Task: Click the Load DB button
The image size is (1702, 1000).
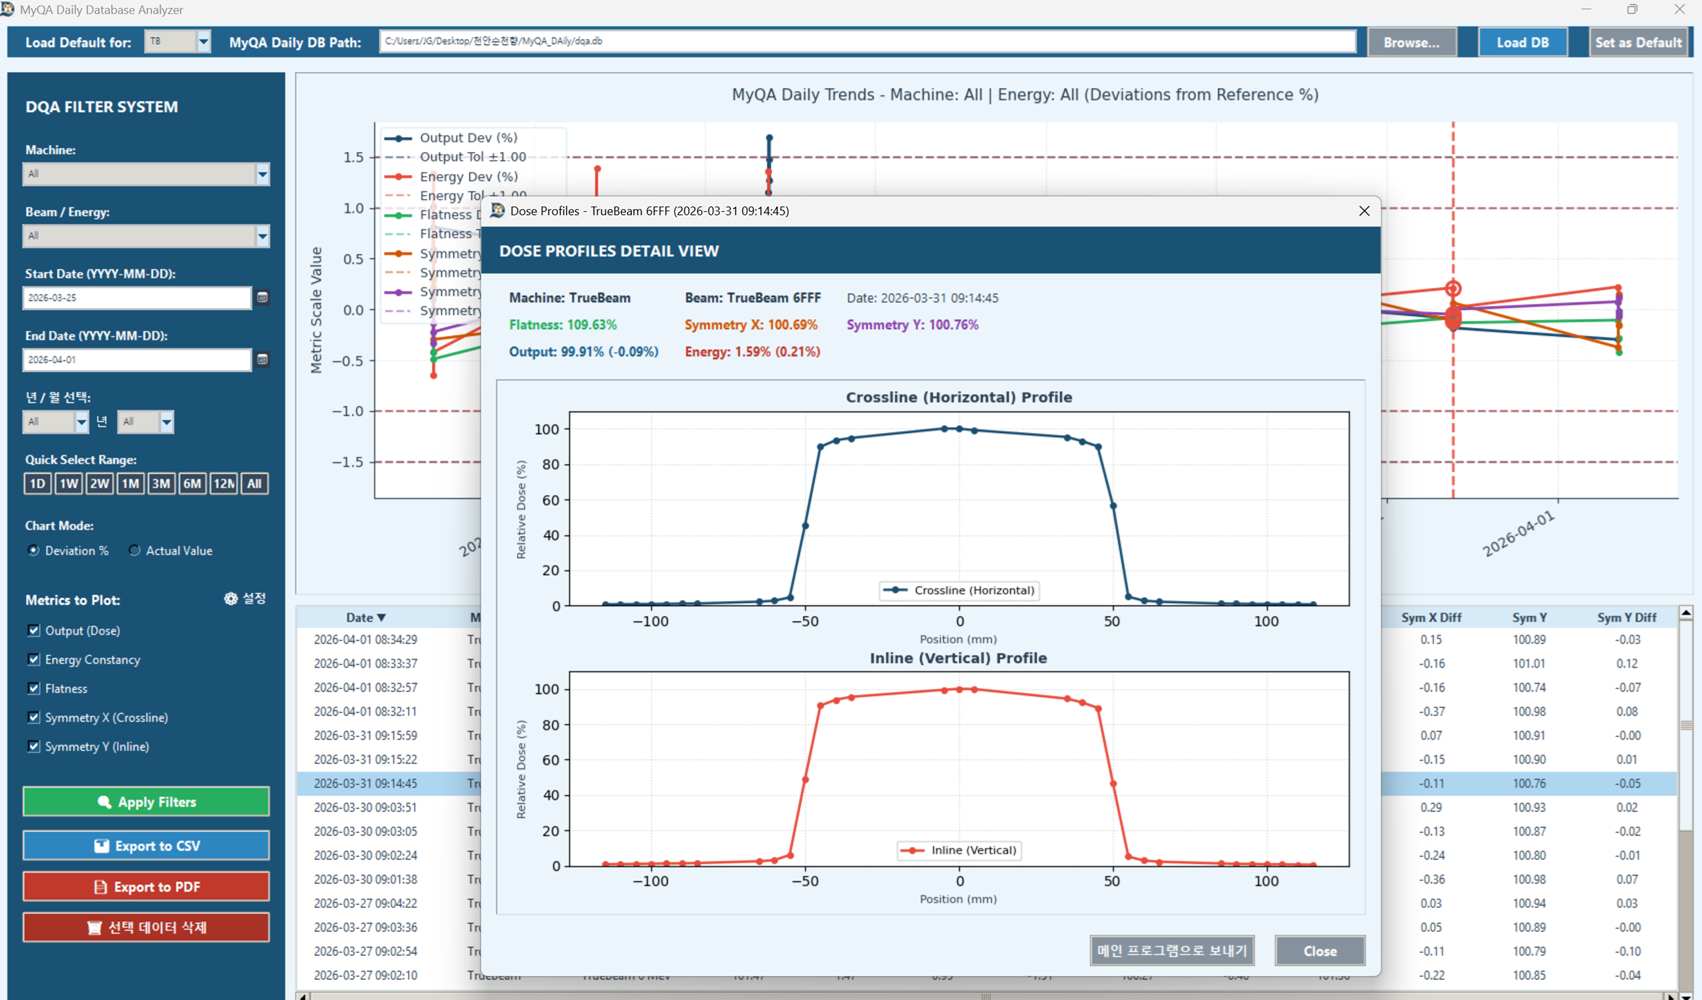Action: coord(1522,42)
